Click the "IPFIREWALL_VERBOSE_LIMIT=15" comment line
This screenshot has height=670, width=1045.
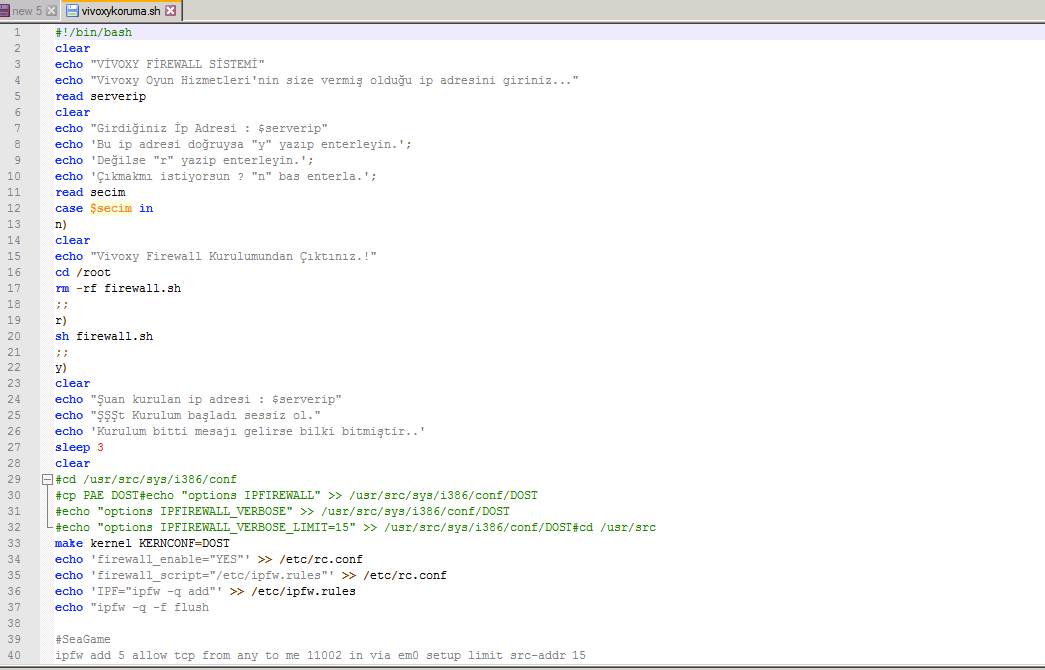tap(356, 528)
